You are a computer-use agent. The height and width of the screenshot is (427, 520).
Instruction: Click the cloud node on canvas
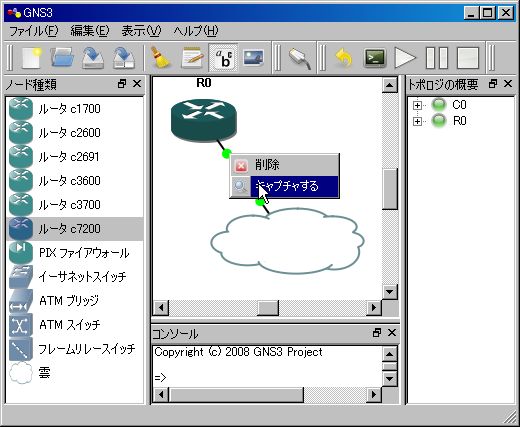(x=287, y=241)
